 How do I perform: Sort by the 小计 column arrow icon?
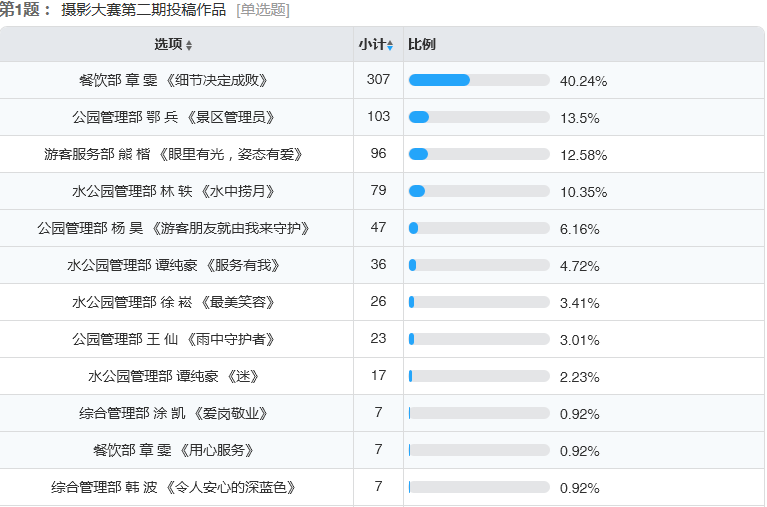click(390, 46)
